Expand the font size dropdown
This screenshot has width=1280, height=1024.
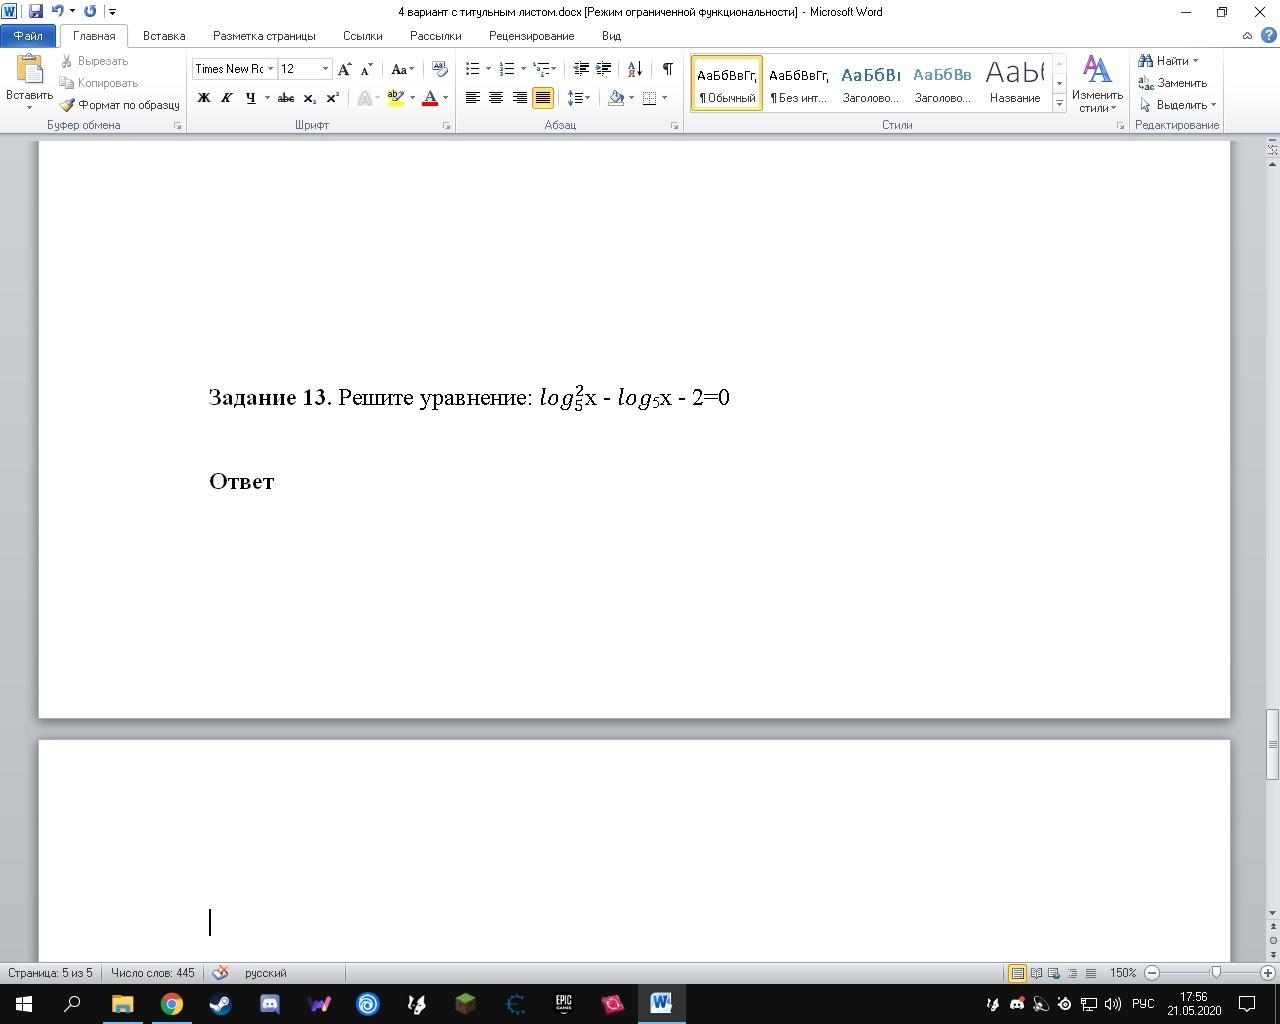click(325, 69)
